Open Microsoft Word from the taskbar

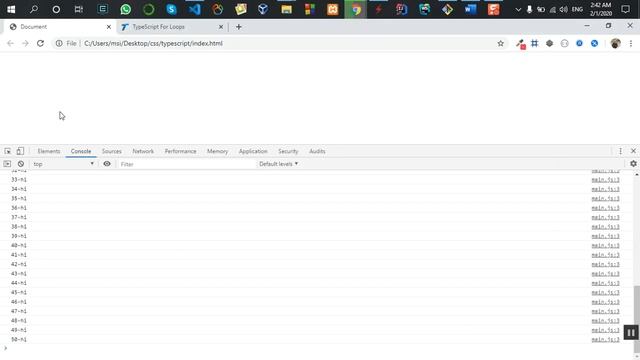tap(470, 9)
